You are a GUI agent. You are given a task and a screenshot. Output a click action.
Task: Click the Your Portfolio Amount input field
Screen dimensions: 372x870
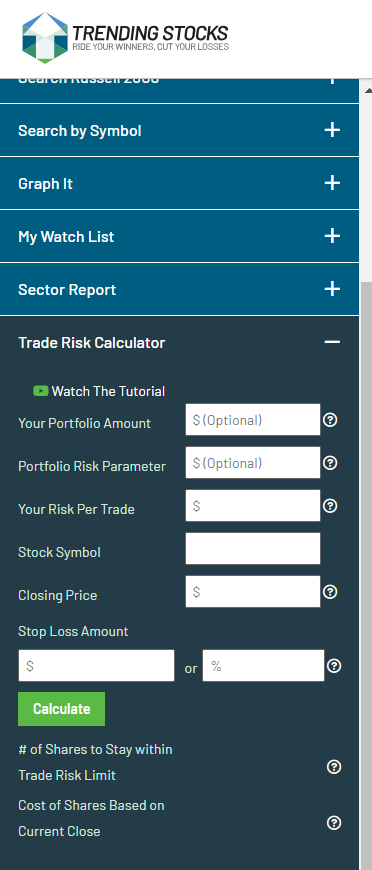point(253,420)
